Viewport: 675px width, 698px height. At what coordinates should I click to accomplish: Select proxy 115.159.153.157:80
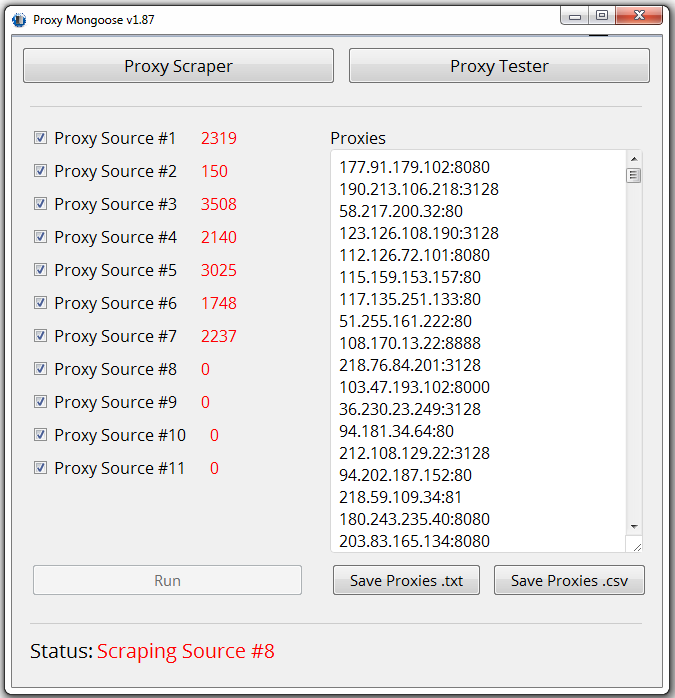[410, 277]
